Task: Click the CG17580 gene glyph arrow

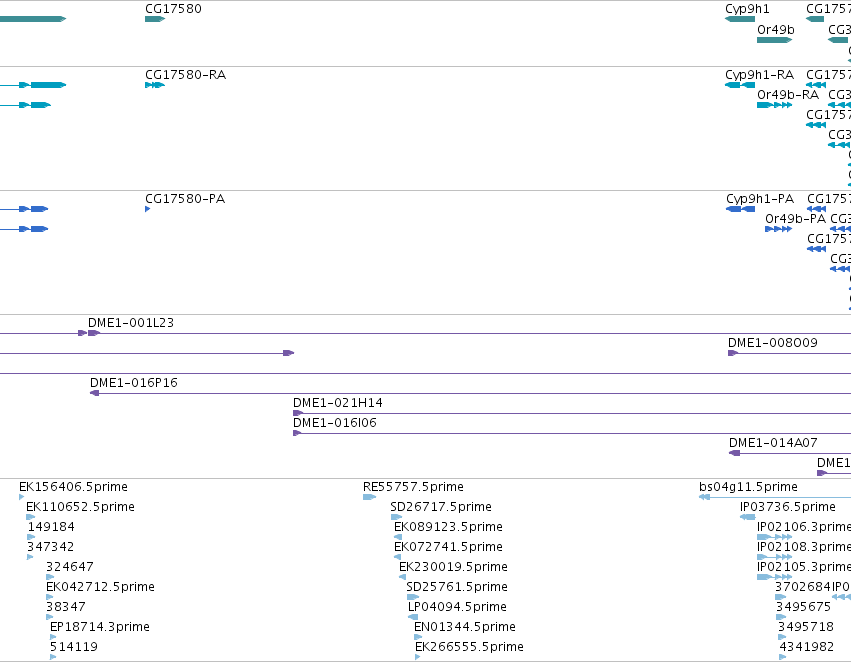Action: tap(155, 19)
